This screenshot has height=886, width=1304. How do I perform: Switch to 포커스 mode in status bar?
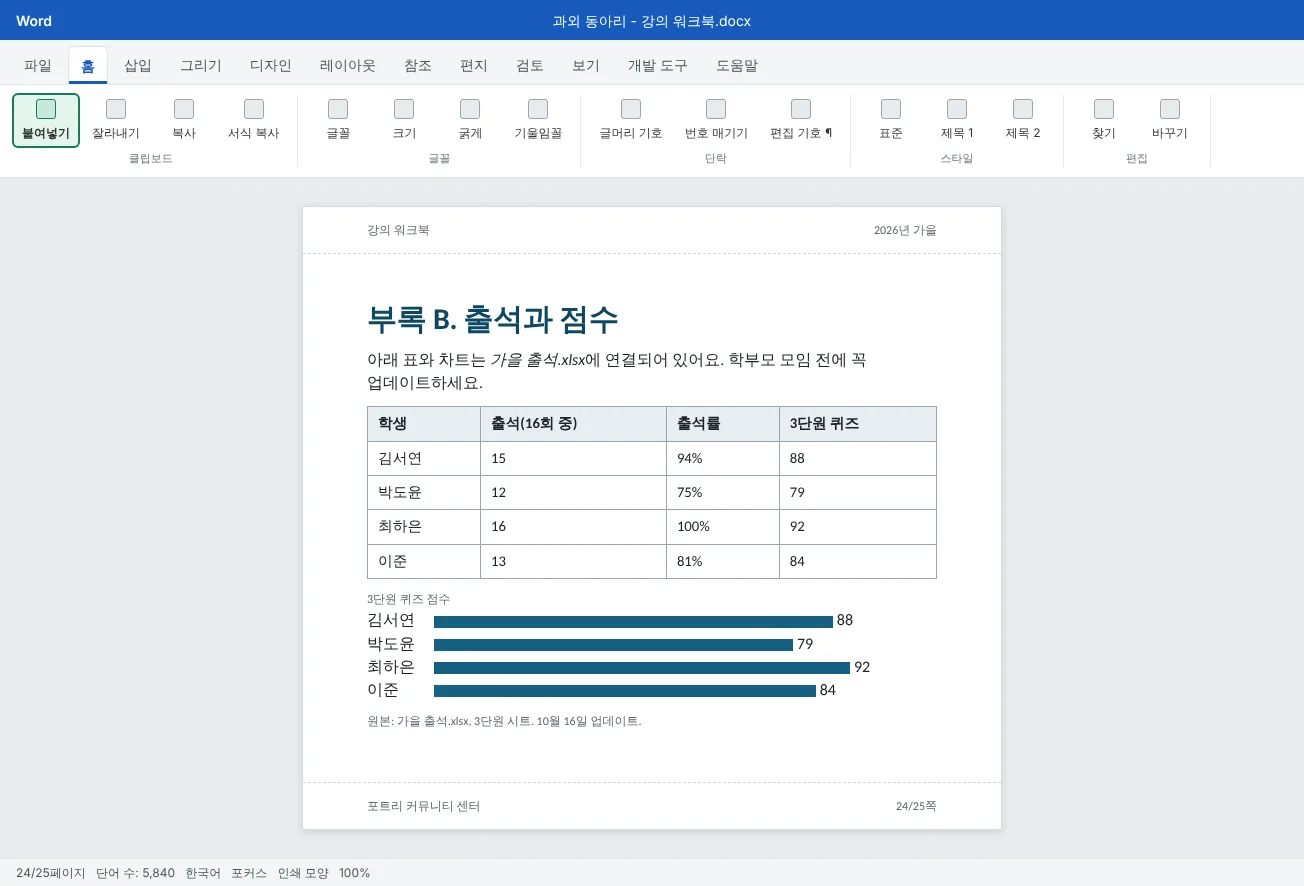pyautogui.click(x=249, y=873)
